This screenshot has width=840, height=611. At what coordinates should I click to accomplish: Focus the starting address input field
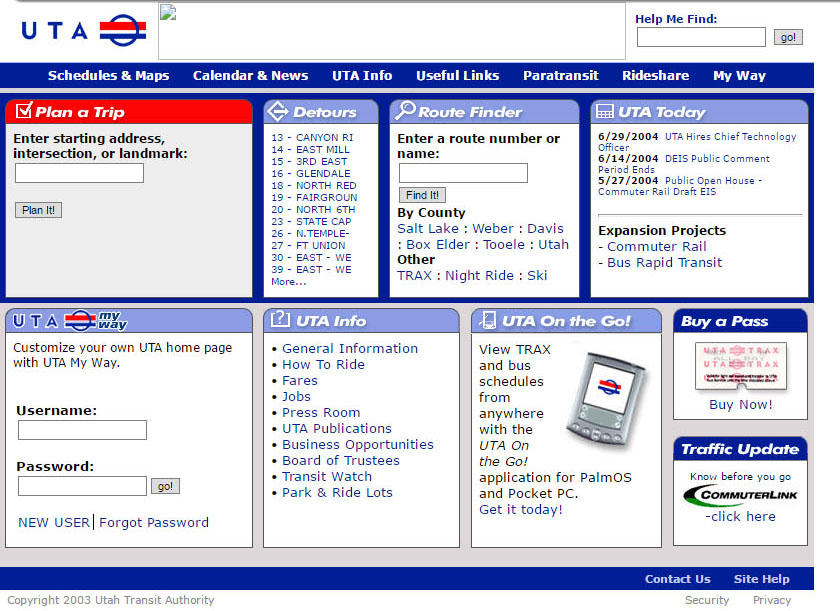click(79, 173)
